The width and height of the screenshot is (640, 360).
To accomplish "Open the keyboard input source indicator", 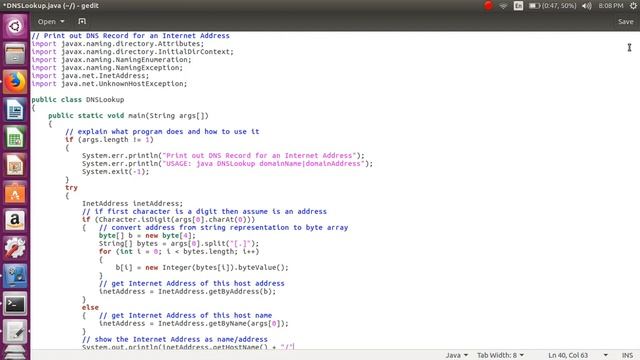I will click(518, 6).
